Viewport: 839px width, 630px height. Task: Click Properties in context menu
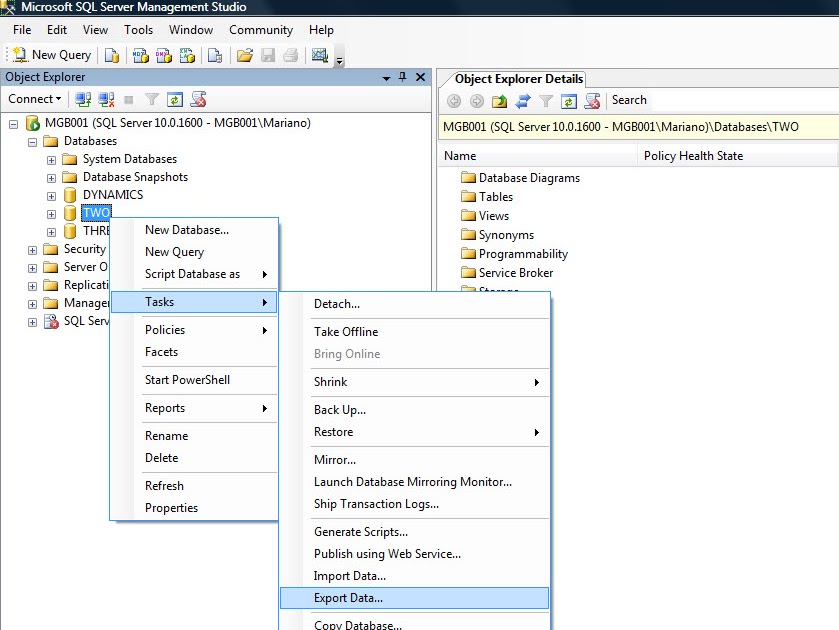pyautogui.click(x=195, y=508)
